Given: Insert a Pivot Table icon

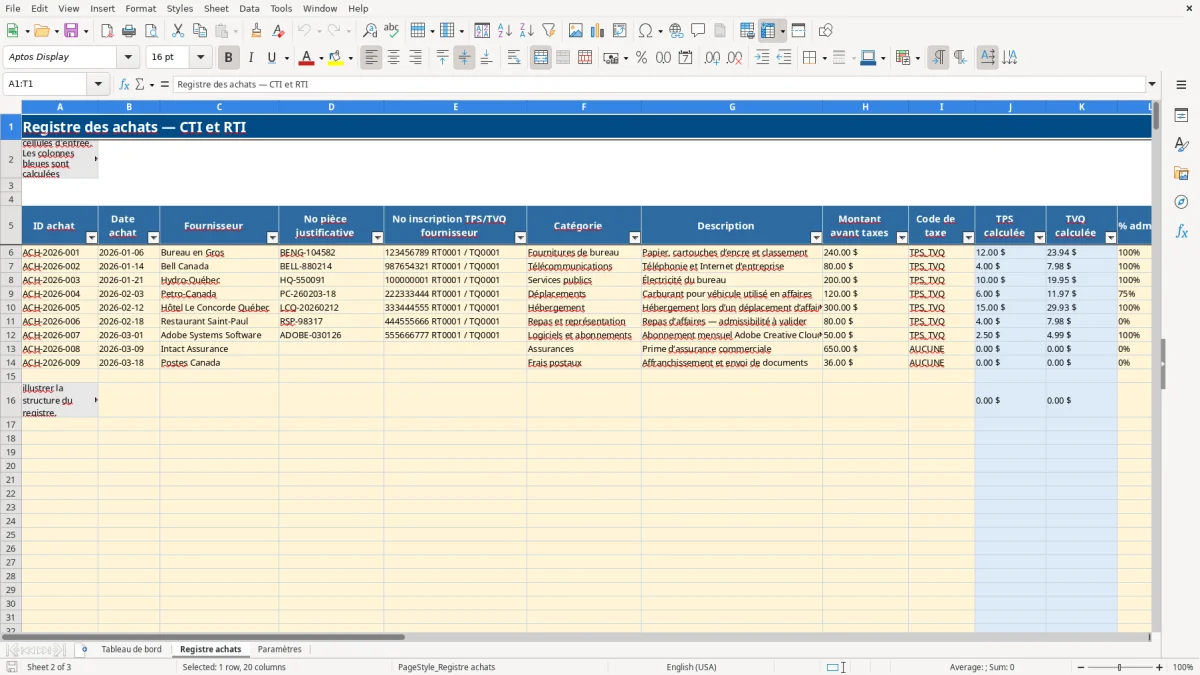Looking at the screenshot, I should click(x=620, y=31).
